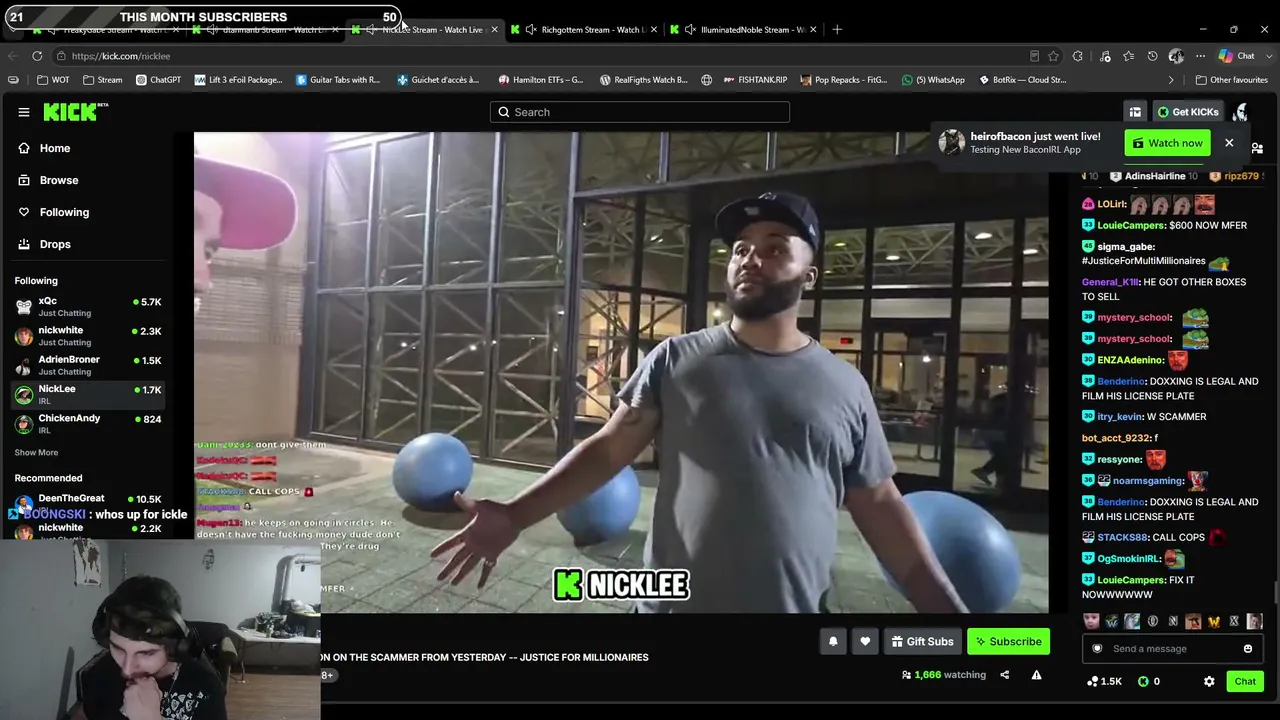The height and width of the screenshot is (720, 1280).
Task: Click username General_K1ll in chat
Action: point(1111,282)
